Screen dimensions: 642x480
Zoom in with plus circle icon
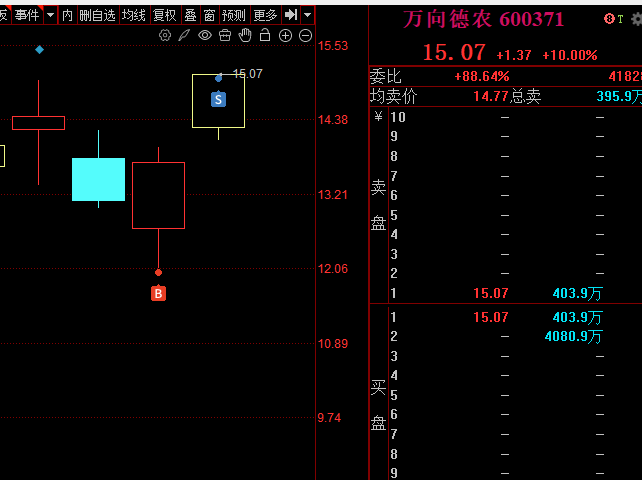point(285,36)
